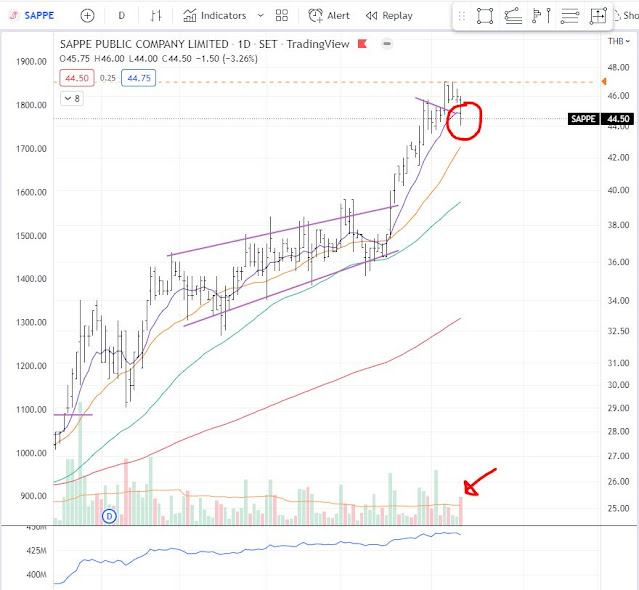
Task: Expand the indicator favorites chevron
Action: pyautogui.click(x=260, y=15)
